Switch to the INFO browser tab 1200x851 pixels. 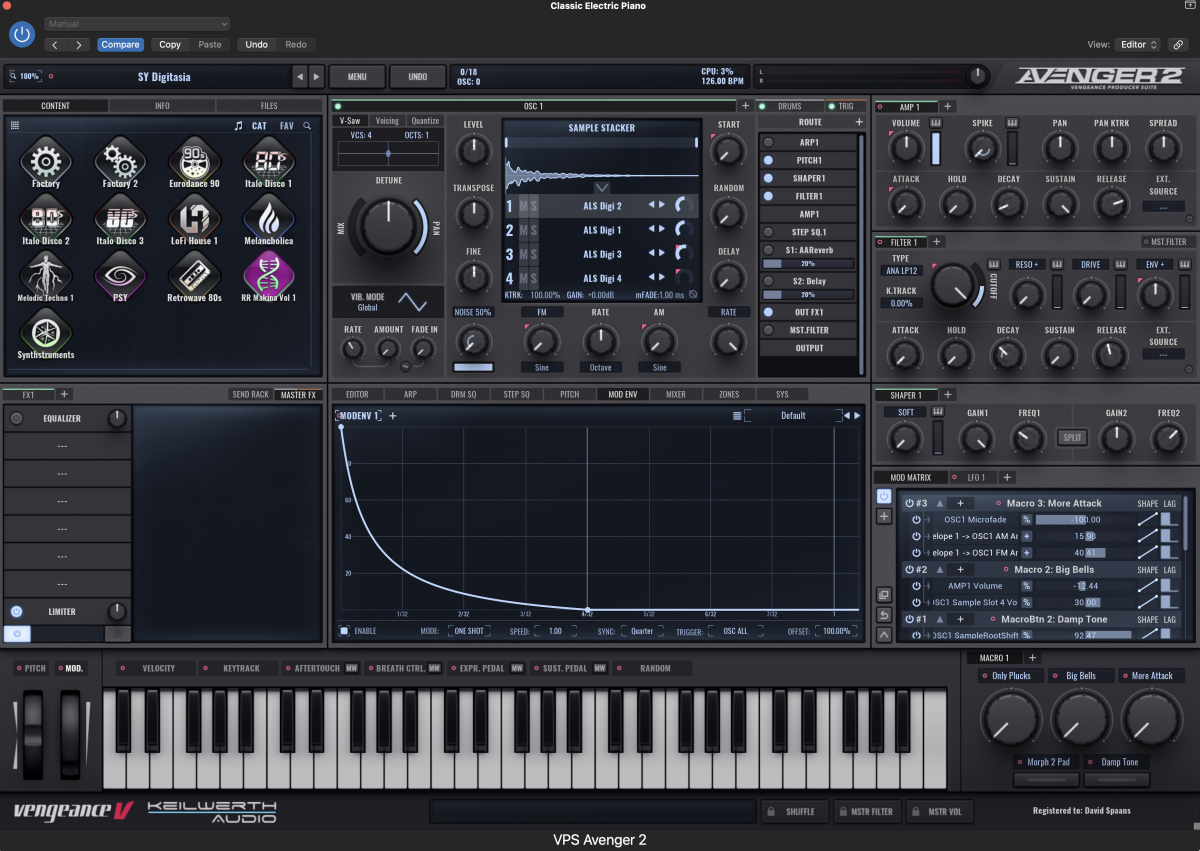click(162, 105)
